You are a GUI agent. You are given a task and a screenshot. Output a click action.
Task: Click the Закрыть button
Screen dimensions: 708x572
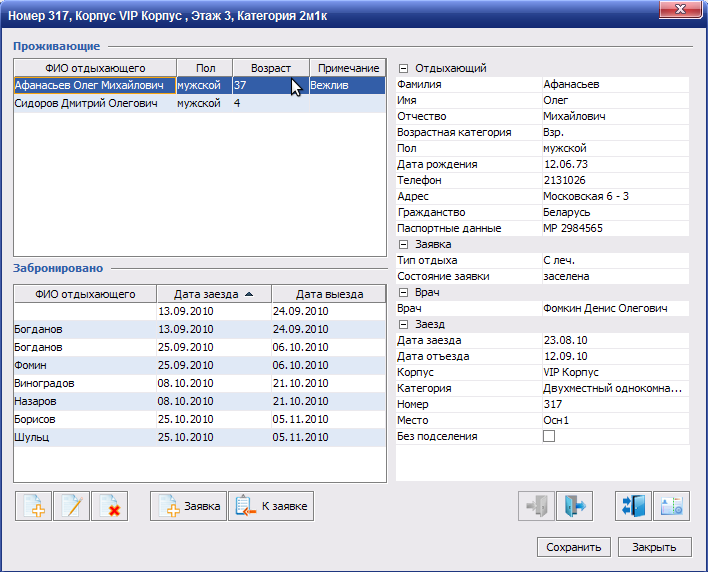(654, 547)
